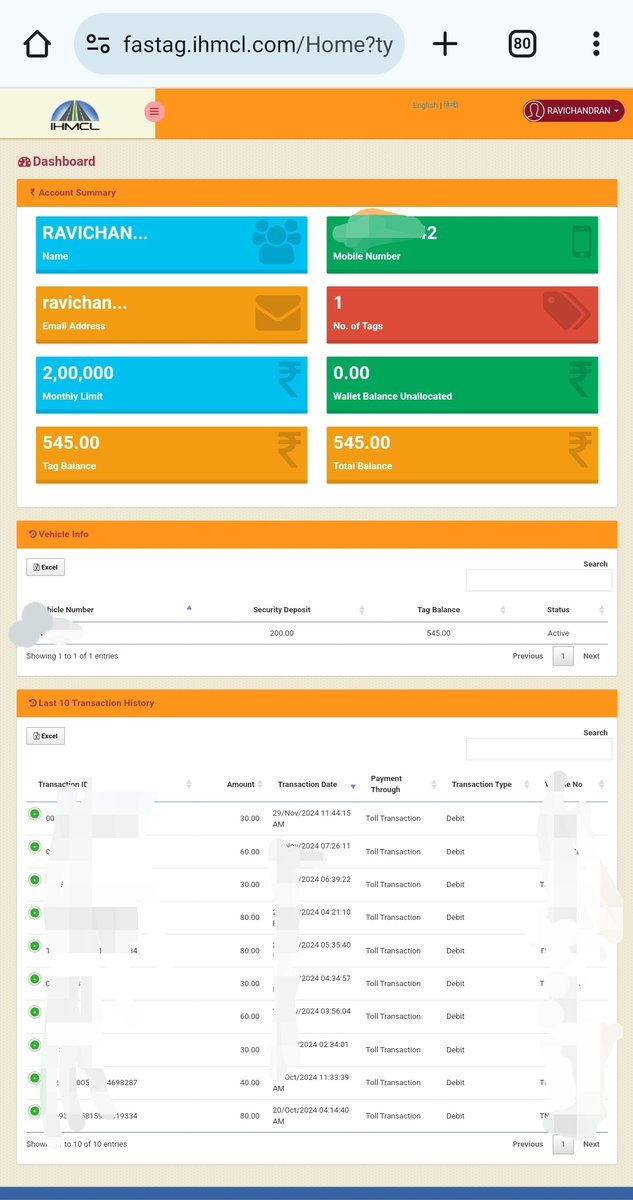Click tags icon on No. of Tags card

click(x=566, y=311)
